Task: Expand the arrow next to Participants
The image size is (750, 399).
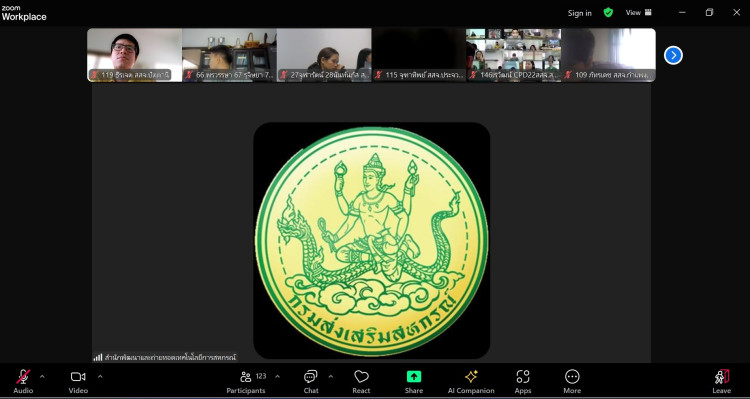Action: 277,377
